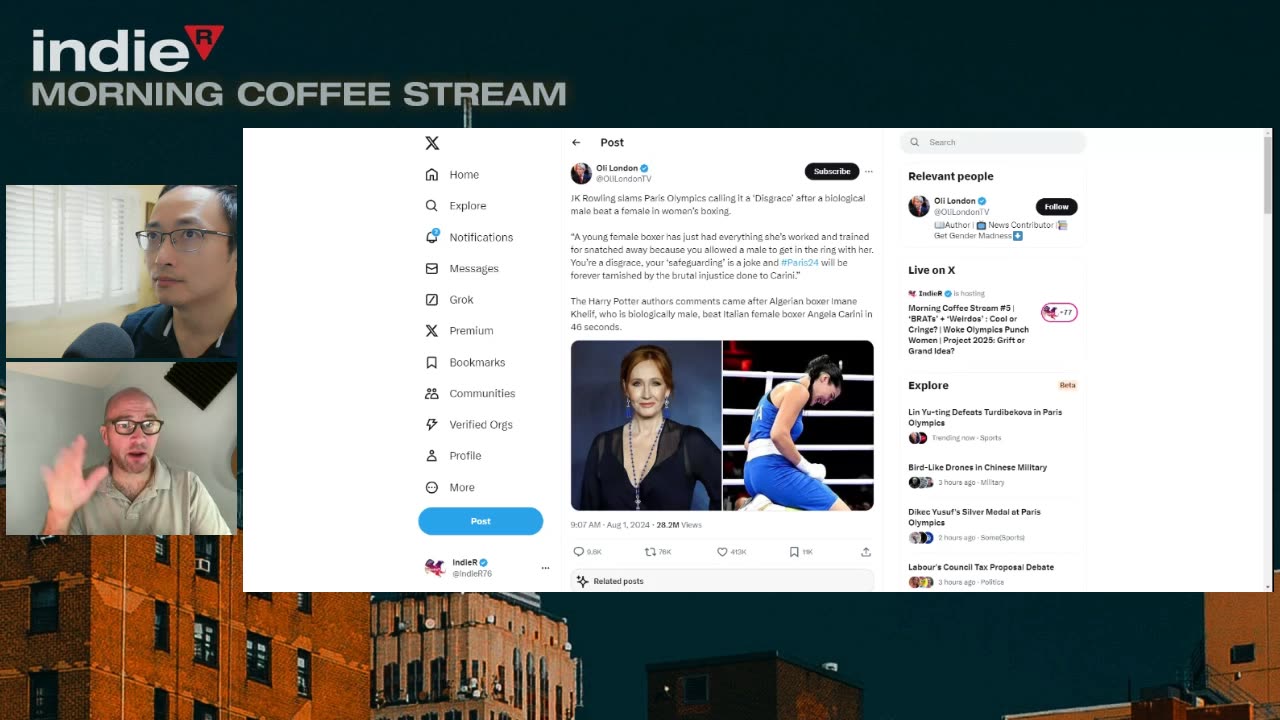Click the Messages menu label
This screenshot has height=720, width=1280.
(x=474, y=268)
